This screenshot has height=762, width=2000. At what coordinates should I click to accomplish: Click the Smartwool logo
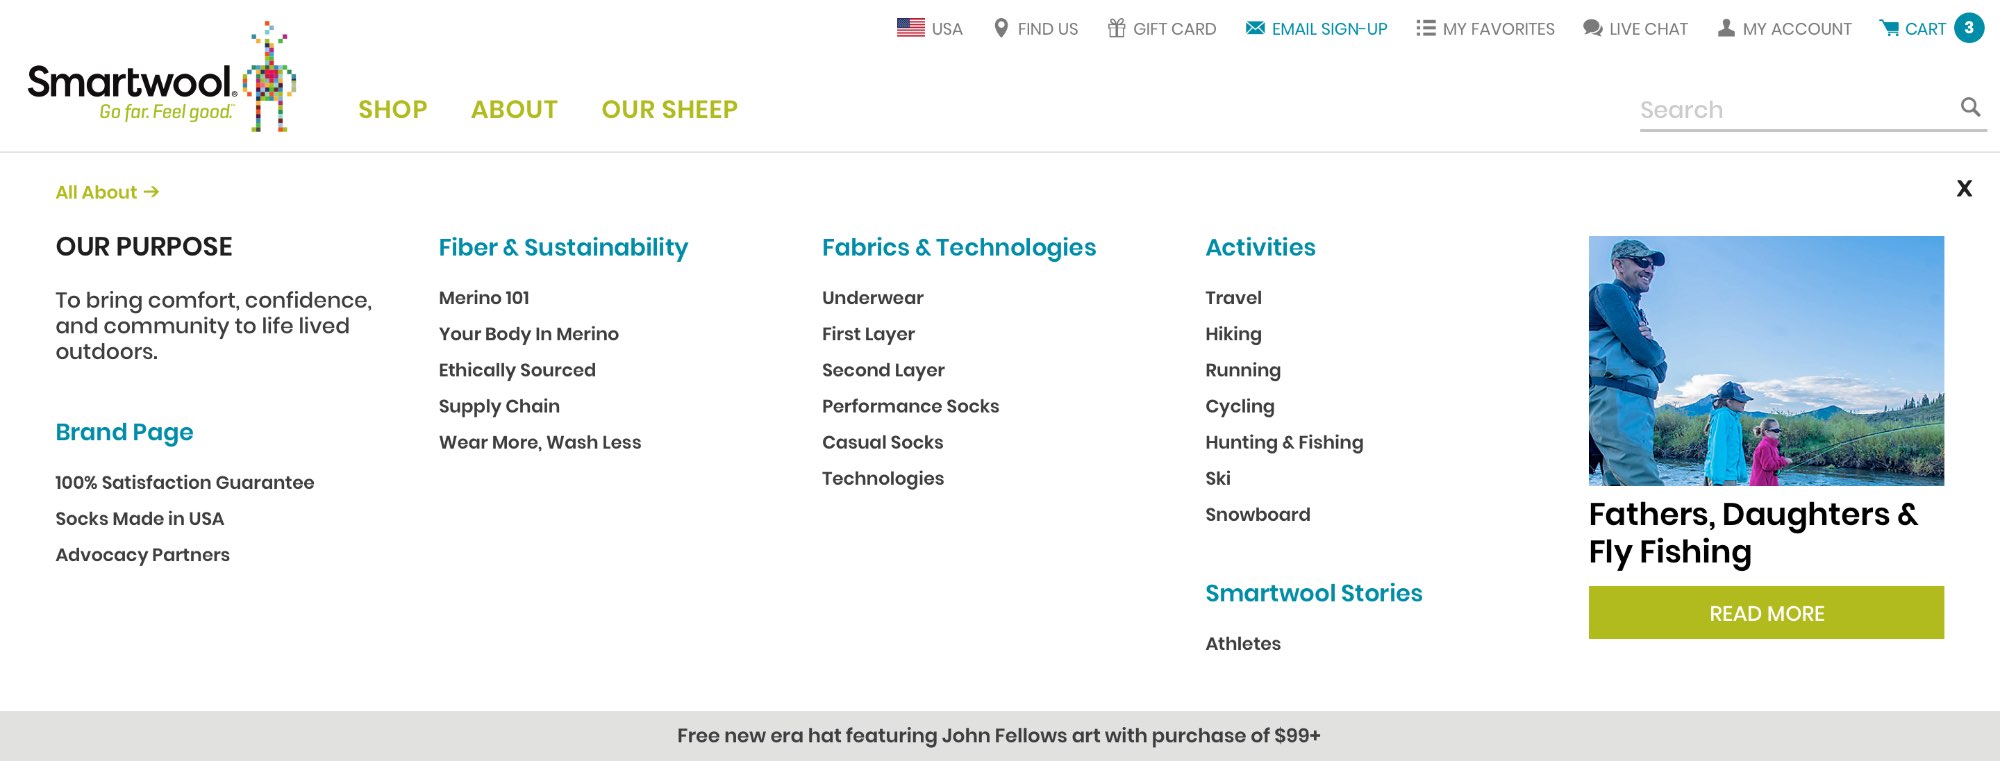160,80
